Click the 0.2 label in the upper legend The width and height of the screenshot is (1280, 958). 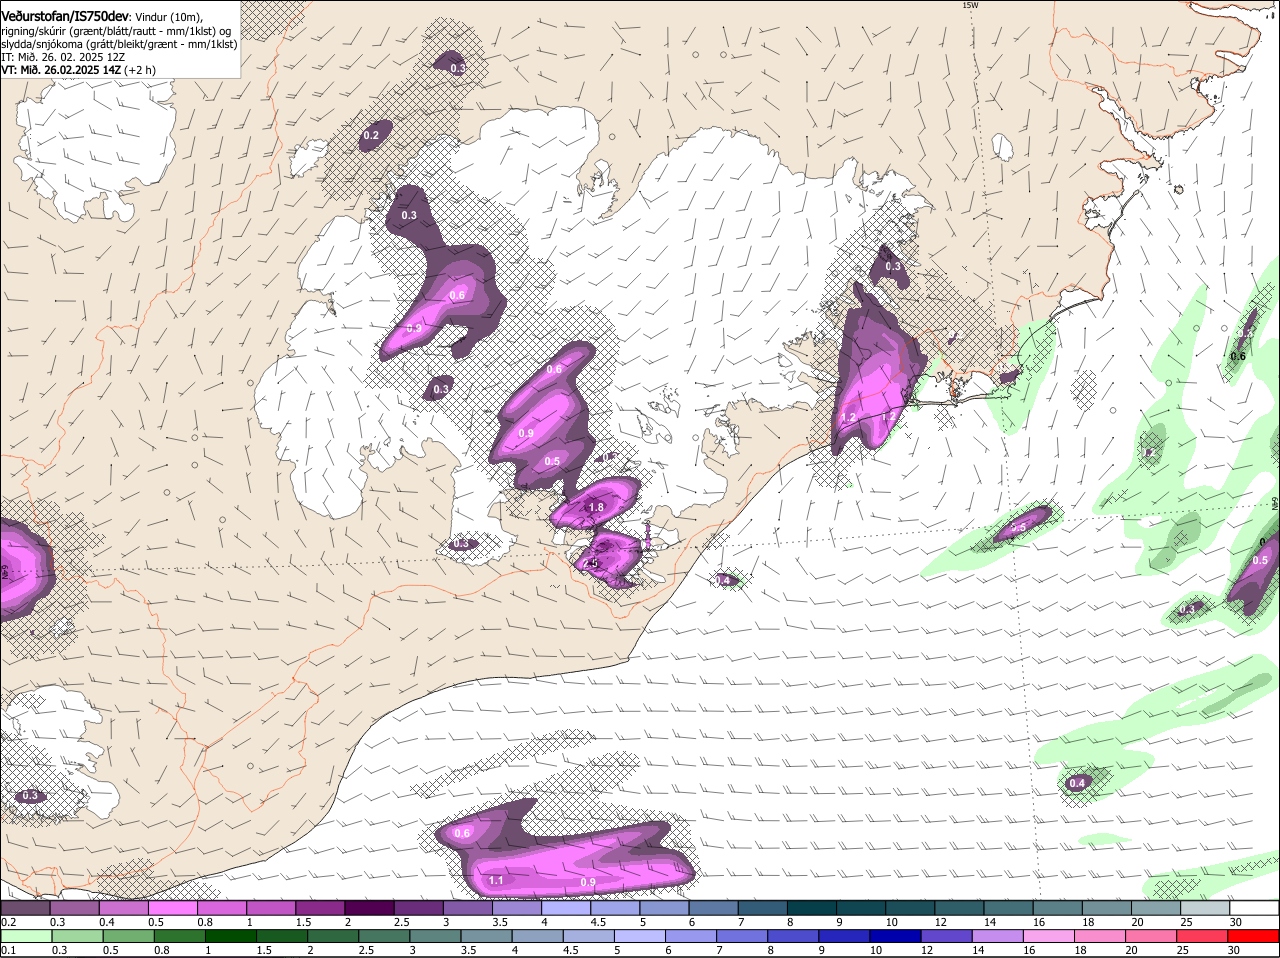click(8, 922)
